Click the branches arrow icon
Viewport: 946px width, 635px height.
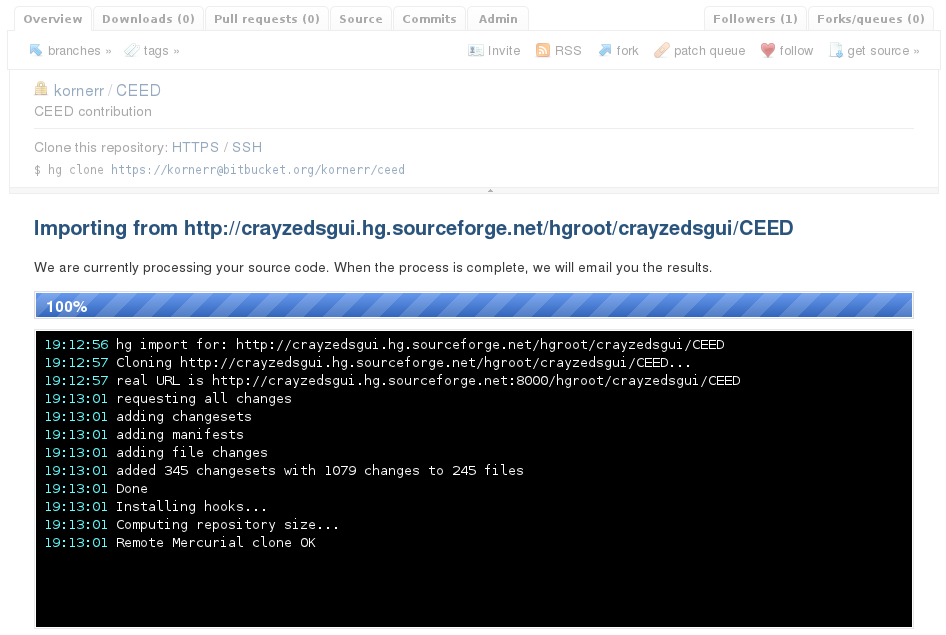[x=36, y=51]
